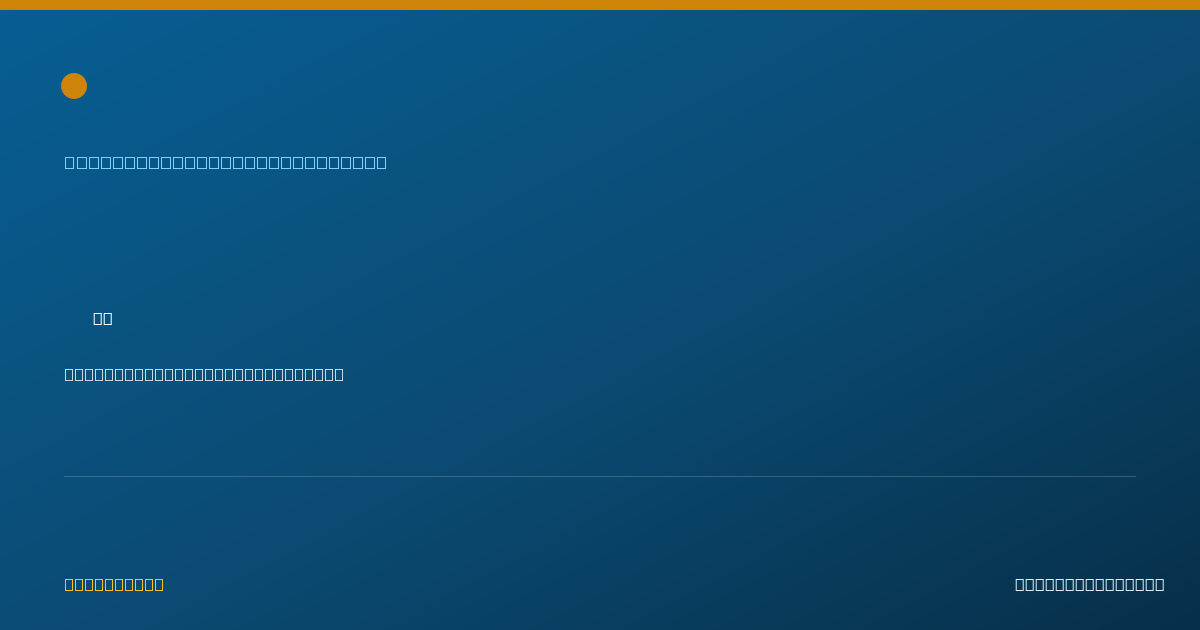
Task: Click the first character of right footer text
Action: (1020, 584)
